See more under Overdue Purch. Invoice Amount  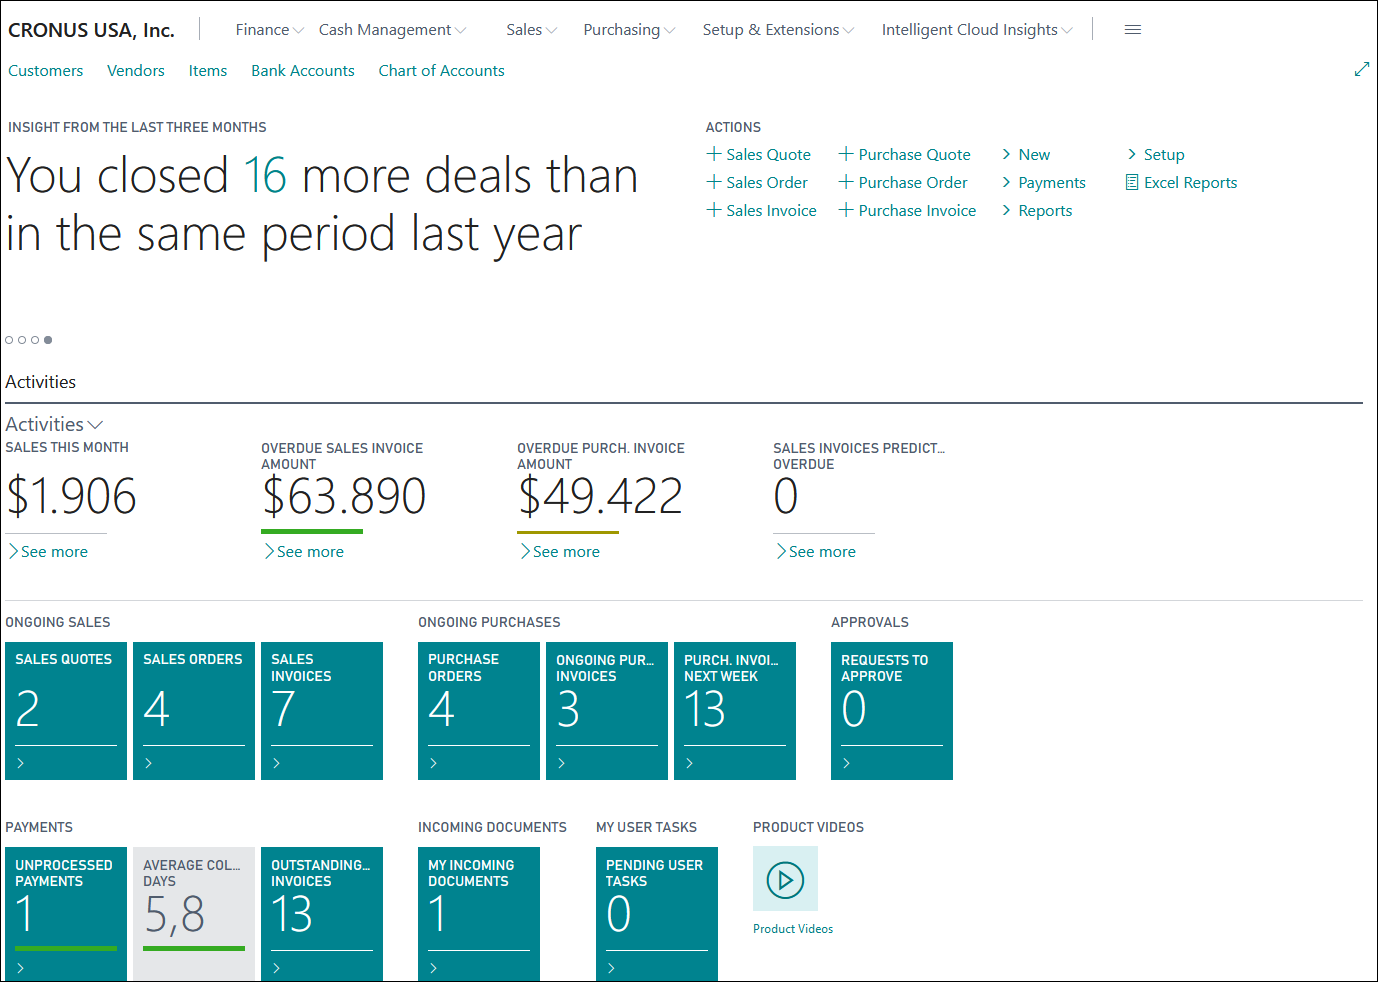(560, 551)
